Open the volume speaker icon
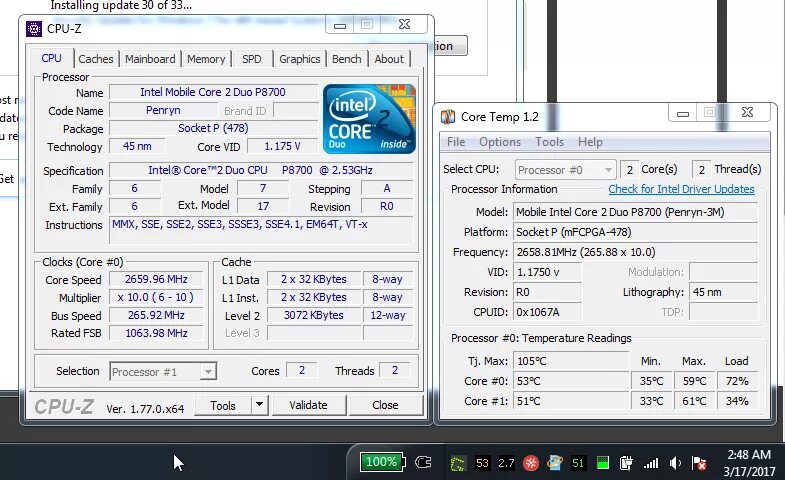This screenshot has width=785, height=480. coord(675,463)
